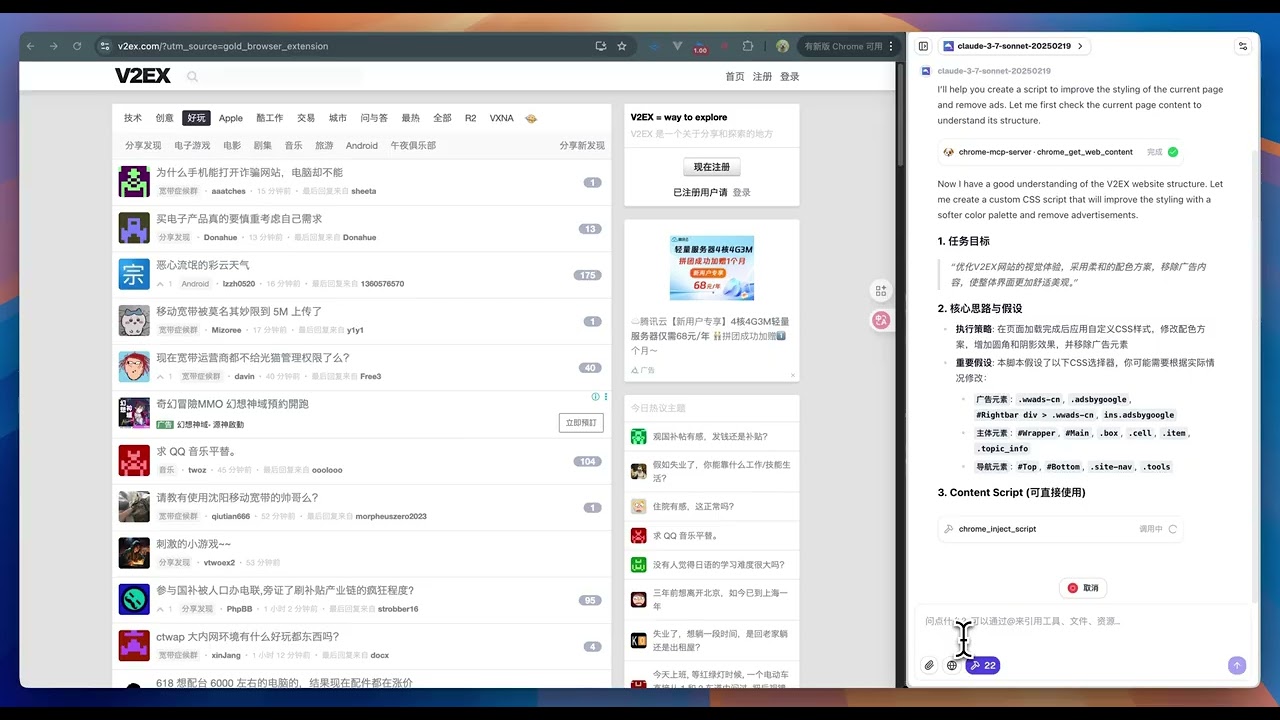The image size is (1280, 720).
Task: Open hot topic 住院有感、这正常吗？
Action: [693, 506]
